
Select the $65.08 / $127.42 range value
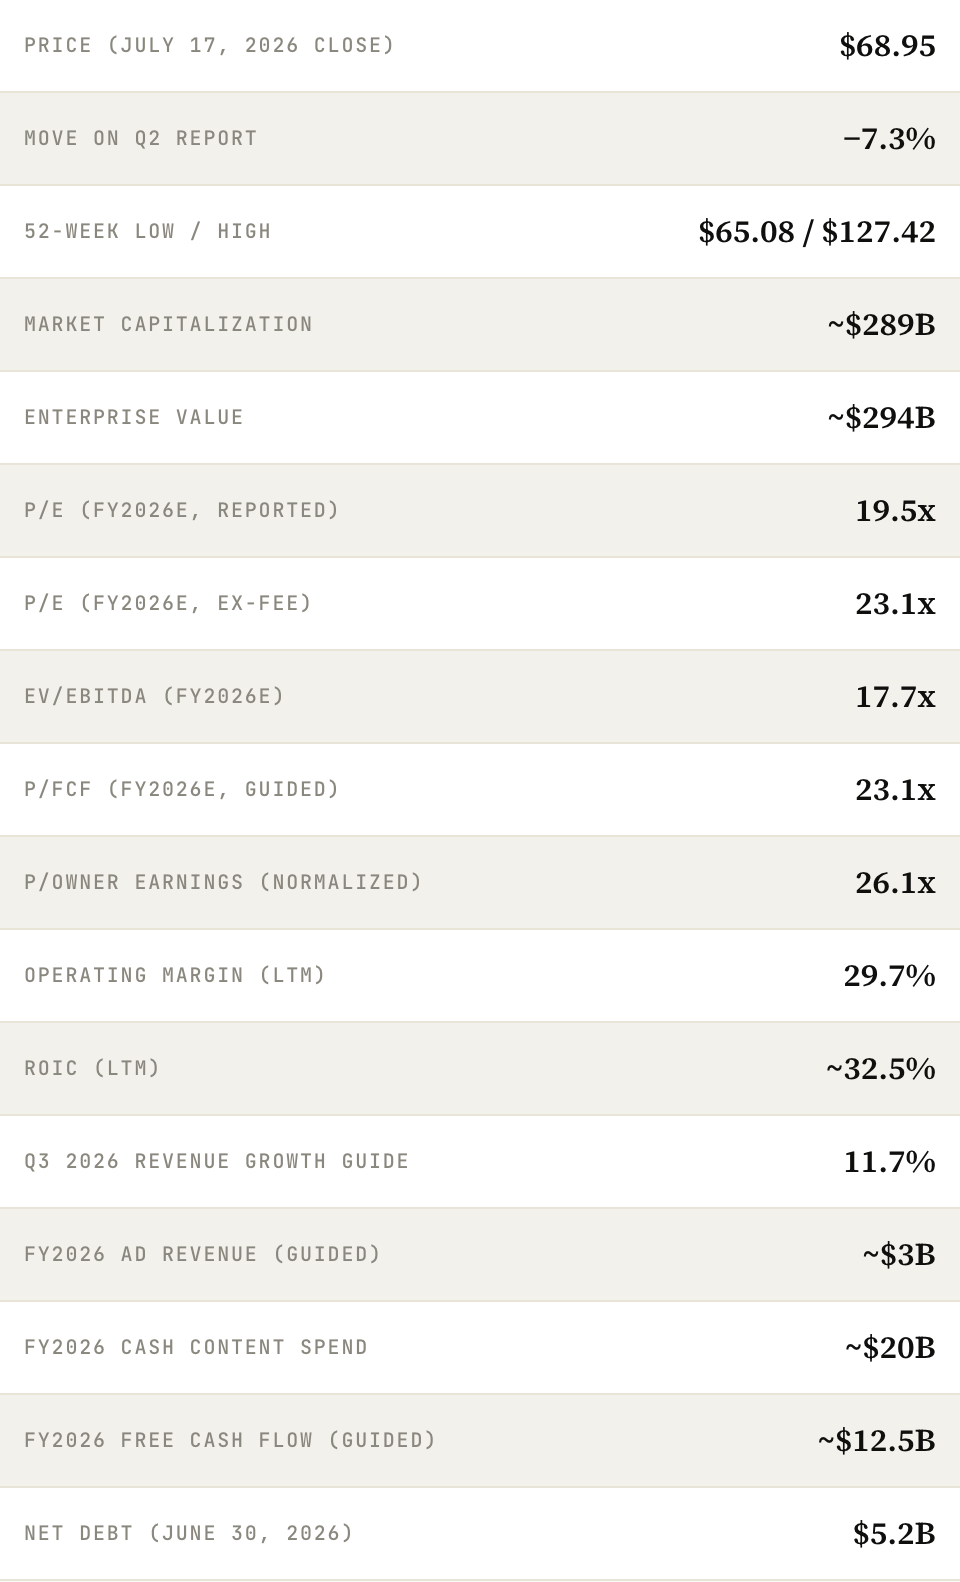click(x=817, y=231)
